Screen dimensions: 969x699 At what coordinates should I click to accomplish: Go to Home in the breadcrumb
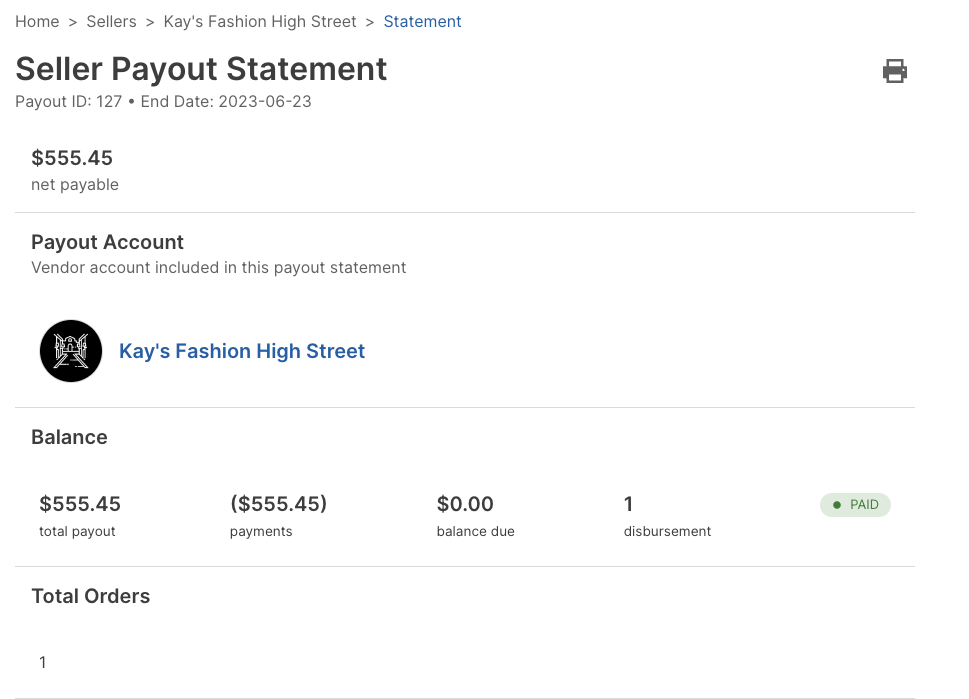(37, 21)
